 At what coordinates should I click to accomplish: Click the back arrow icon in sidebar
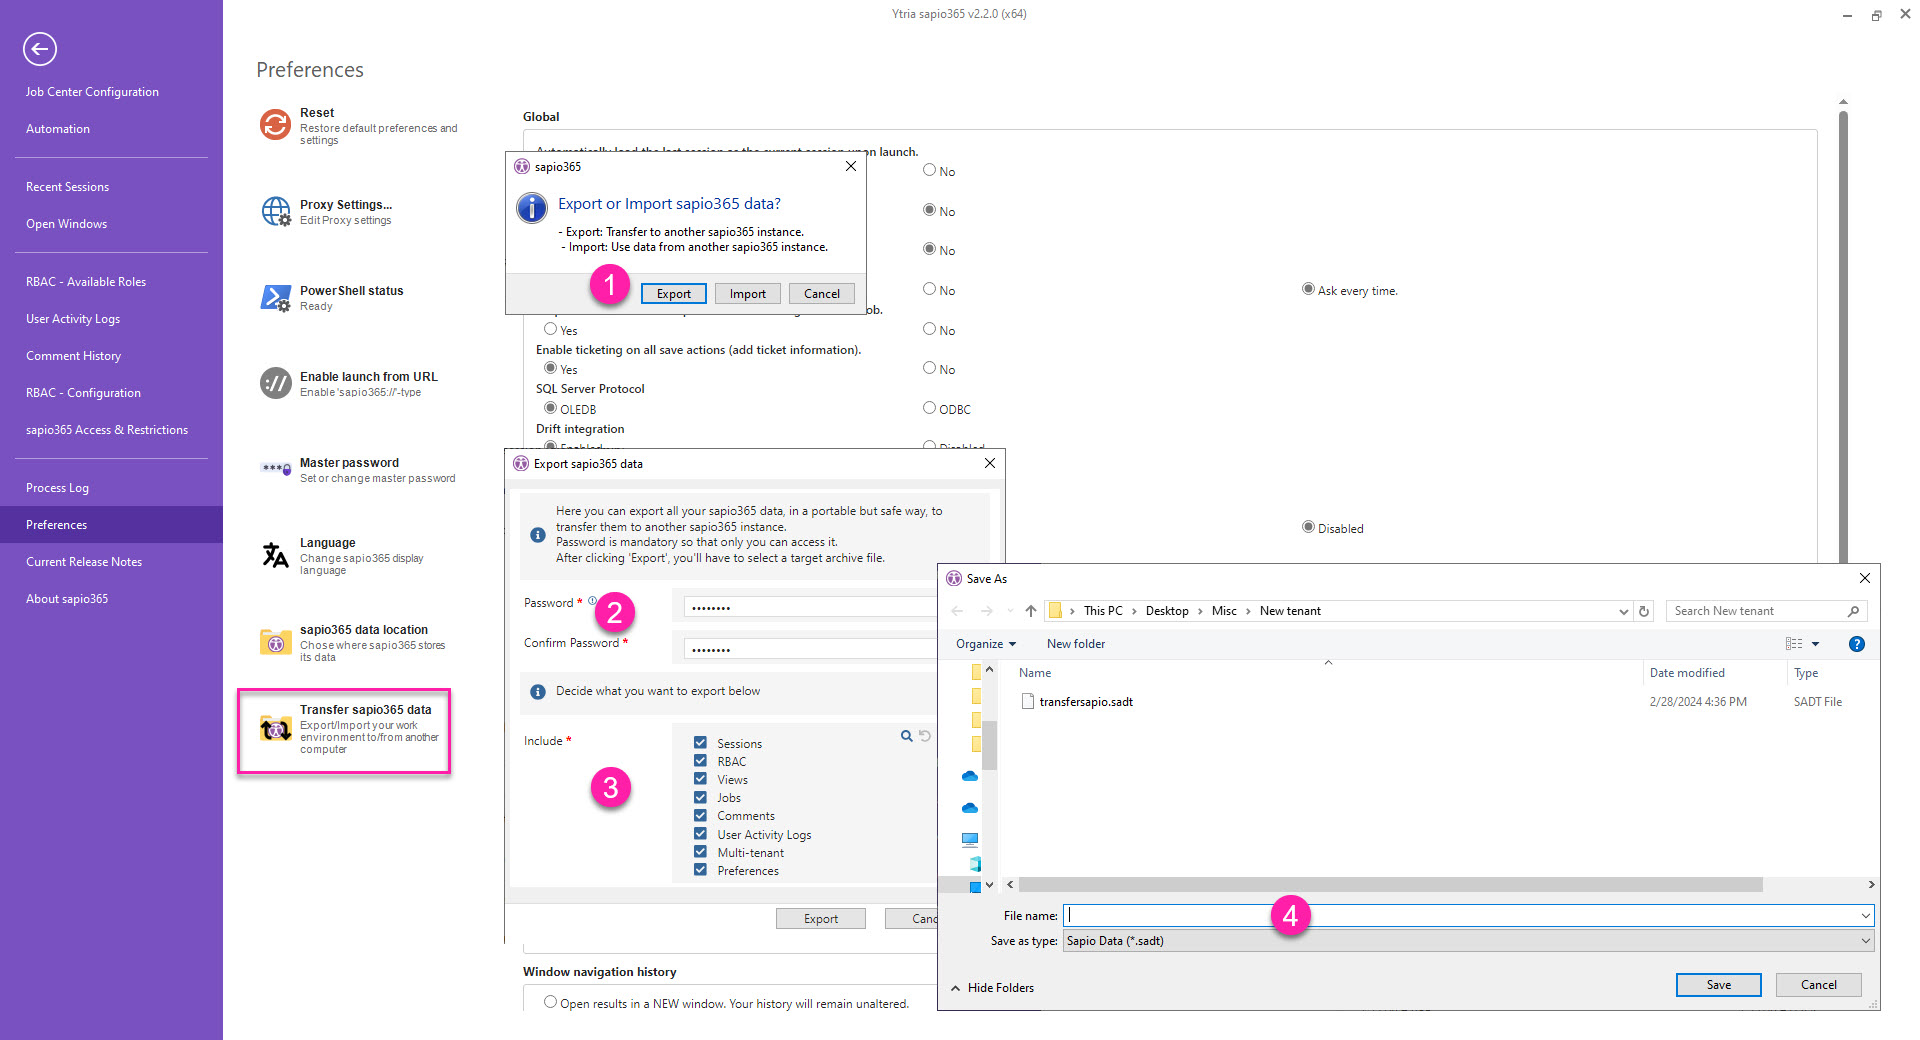tap(40, 49)
